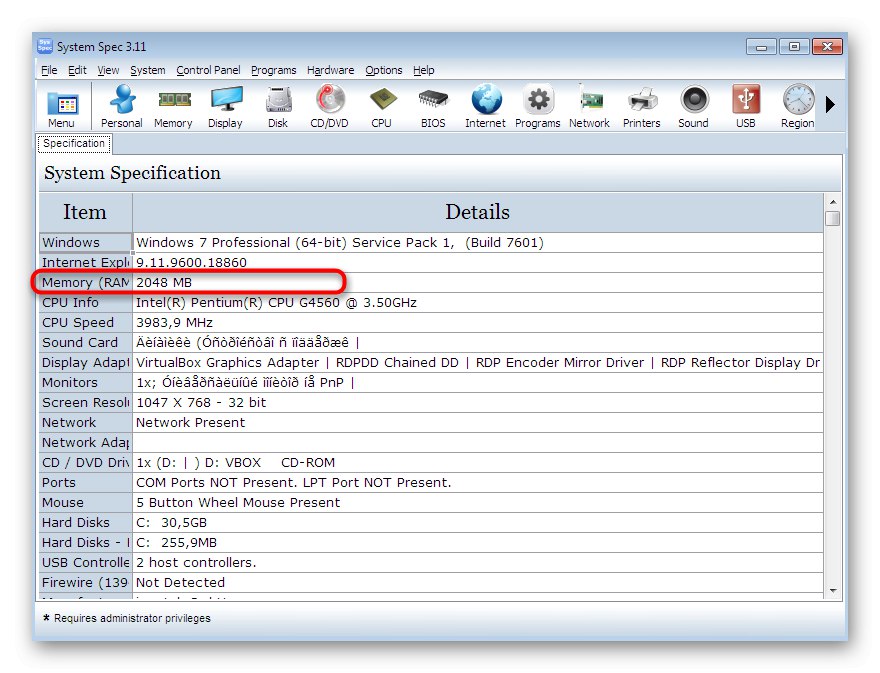The image size is (880, 673).
Task: Select the 2 host controllers value
Action: [478, 562]
